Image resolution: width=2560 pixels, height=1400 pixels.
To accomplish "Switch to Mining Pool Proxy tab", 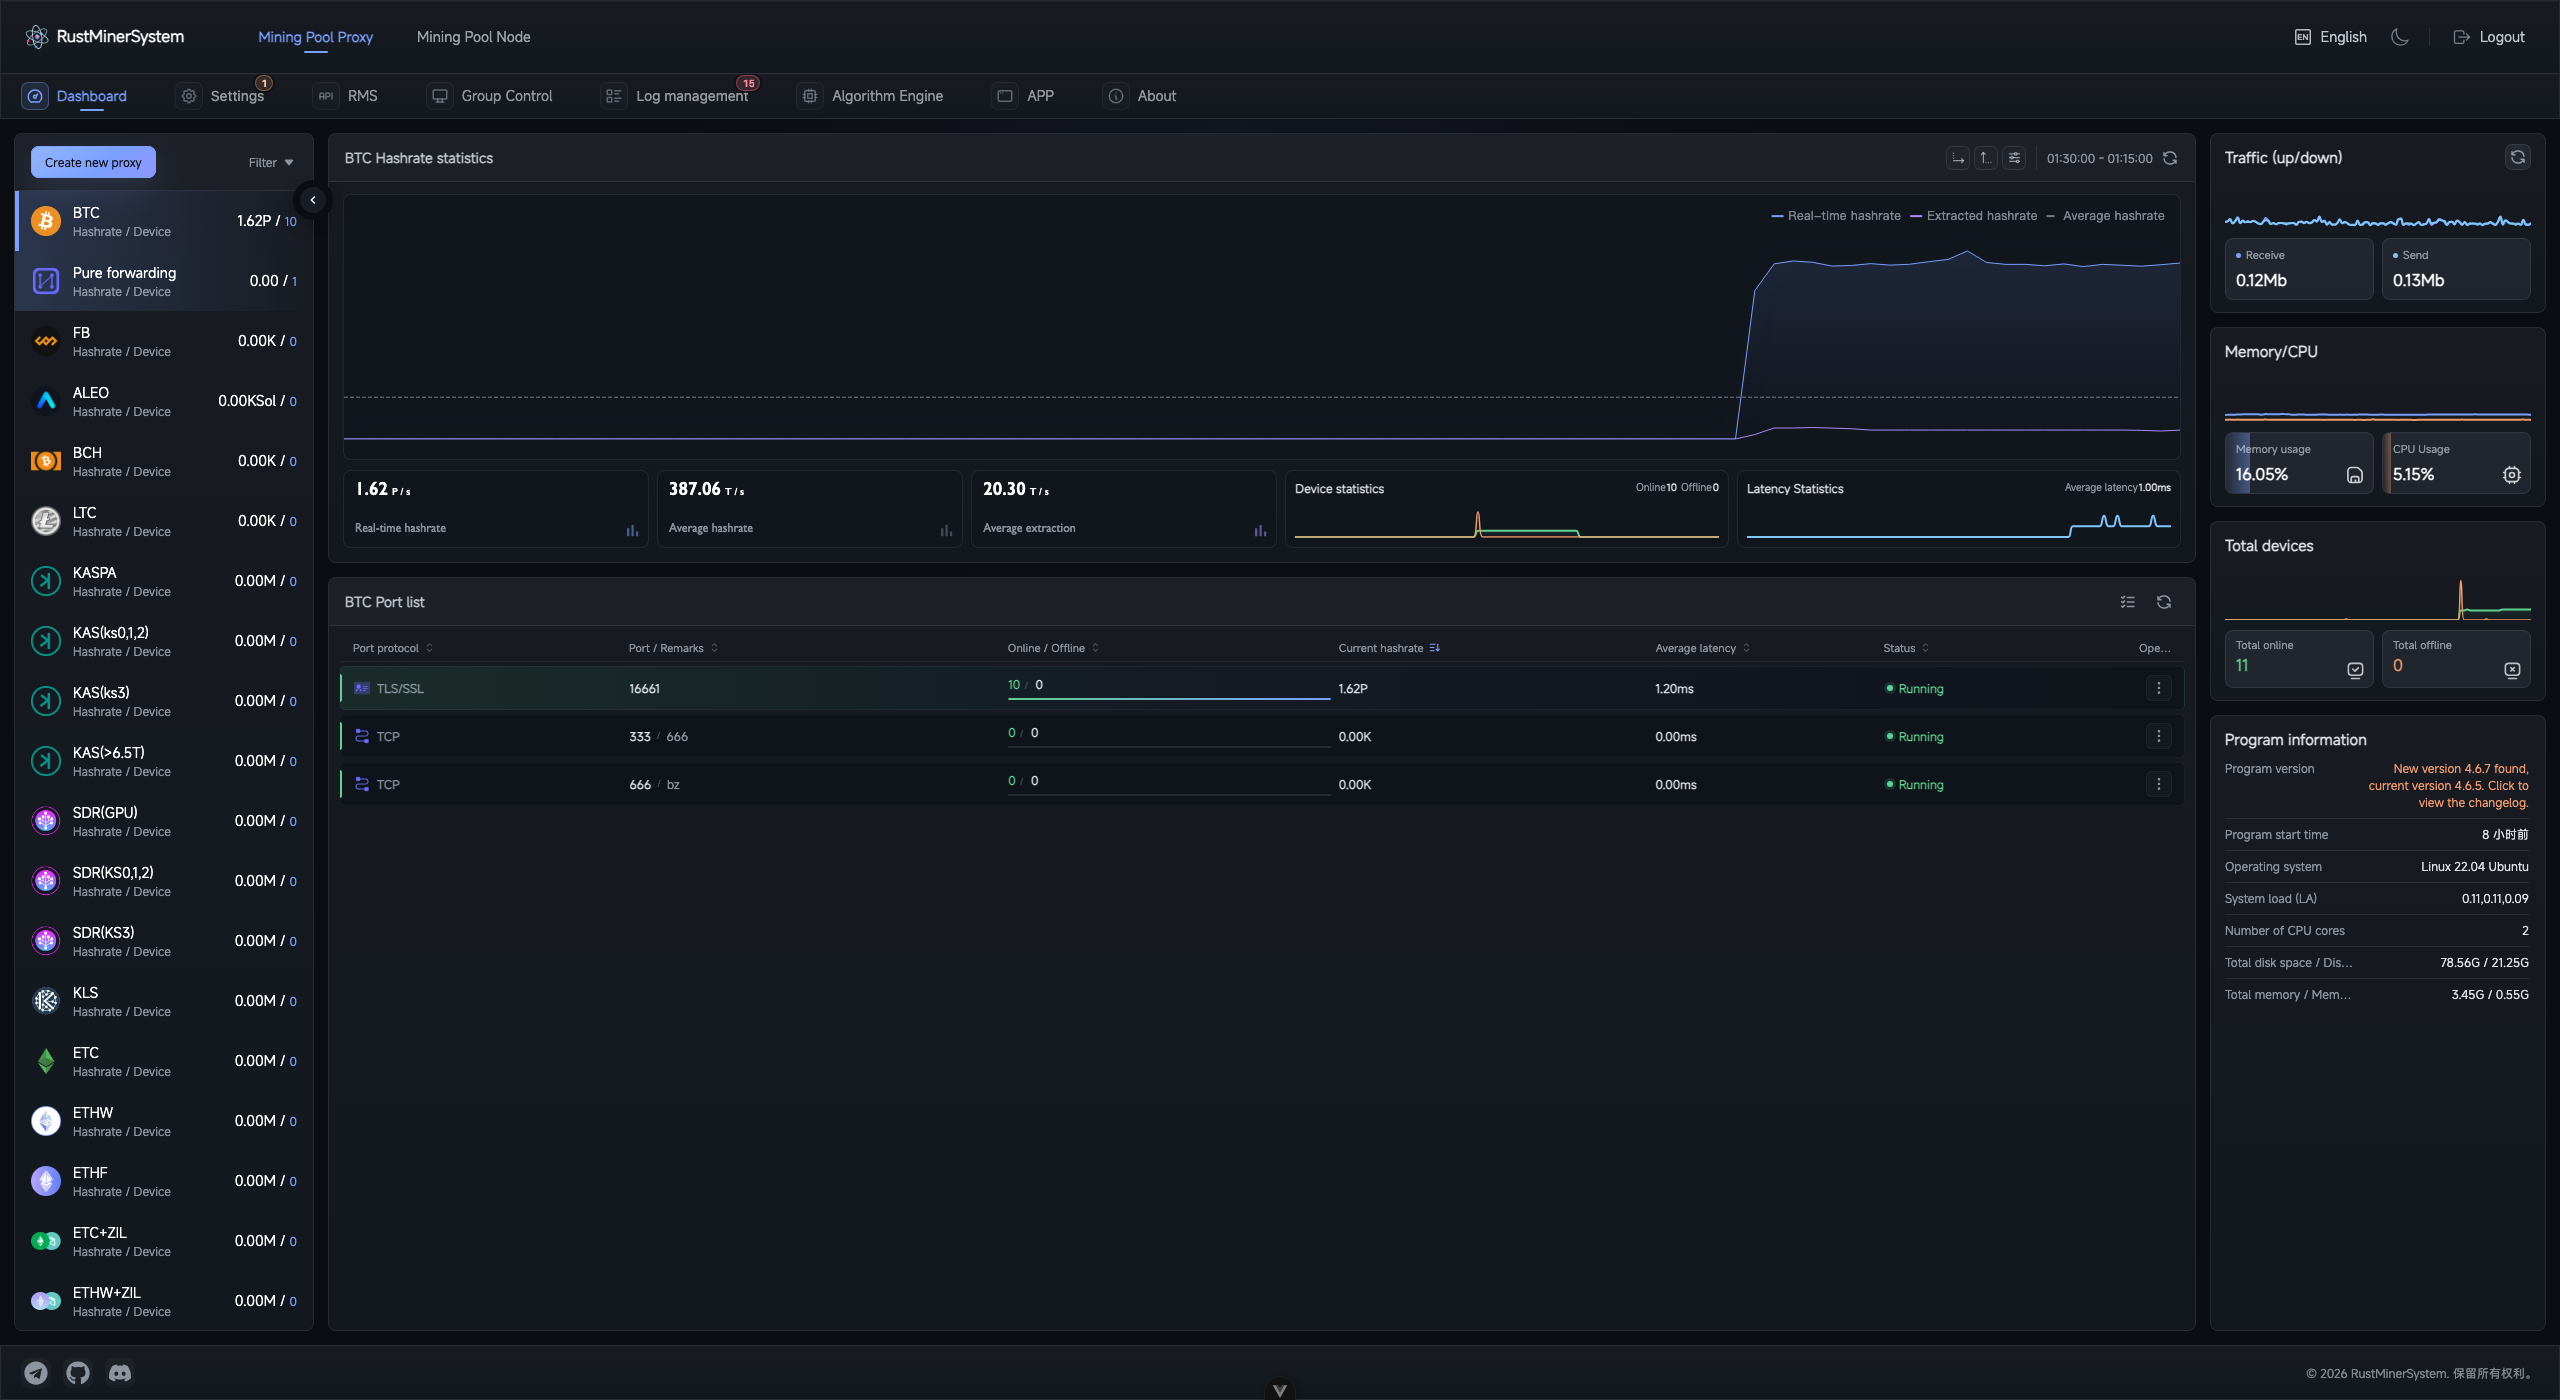I will click(x=315, y=37).
